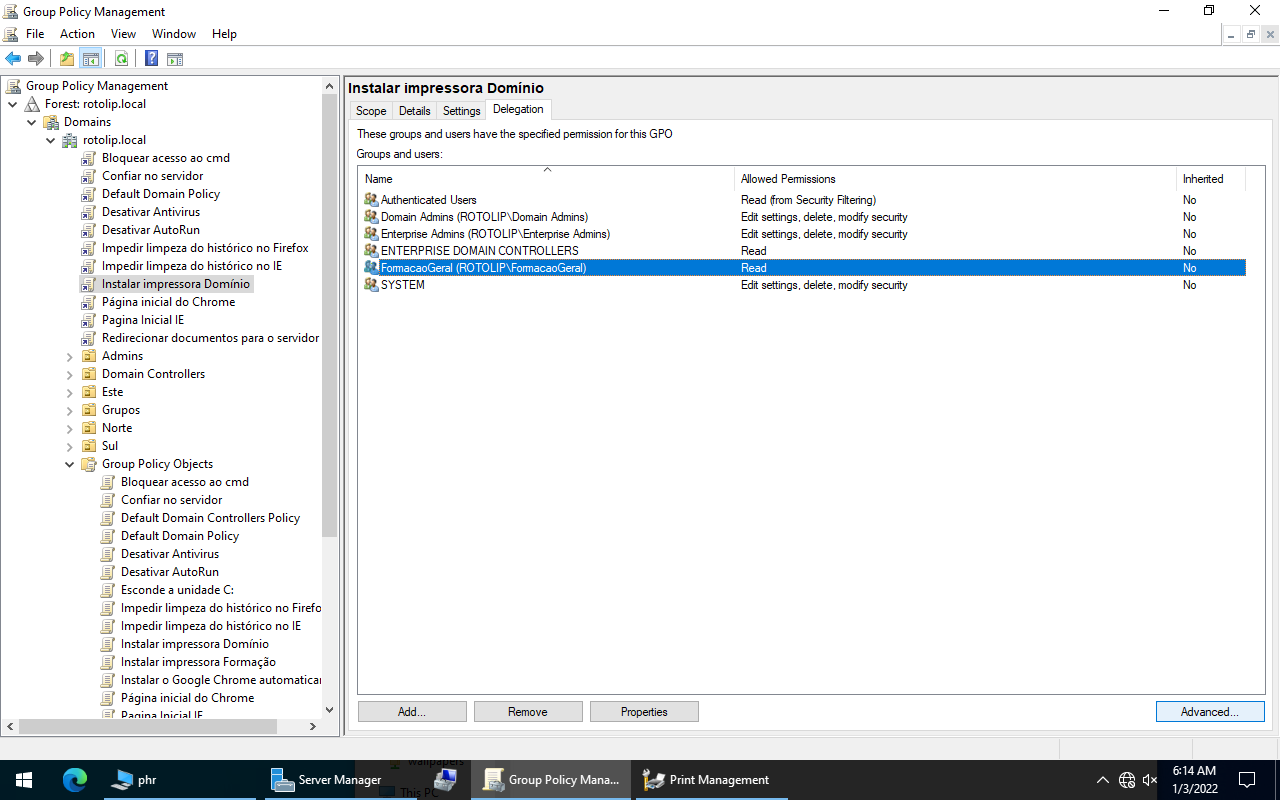This screenshot has width=1280, height=800.
Task: Select the Default Domain Policy link under rotolip.local
Action: coord(160,194)
